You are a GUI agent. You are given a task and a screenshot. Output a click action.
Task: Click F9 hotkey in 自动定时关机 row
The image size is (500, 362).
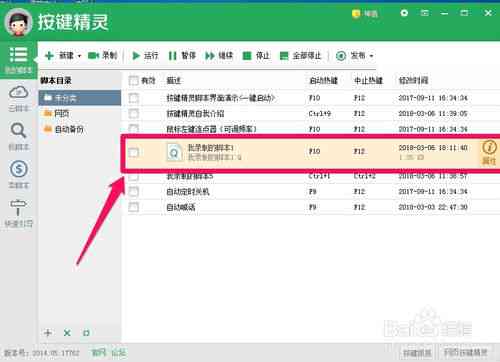(312, 191)
